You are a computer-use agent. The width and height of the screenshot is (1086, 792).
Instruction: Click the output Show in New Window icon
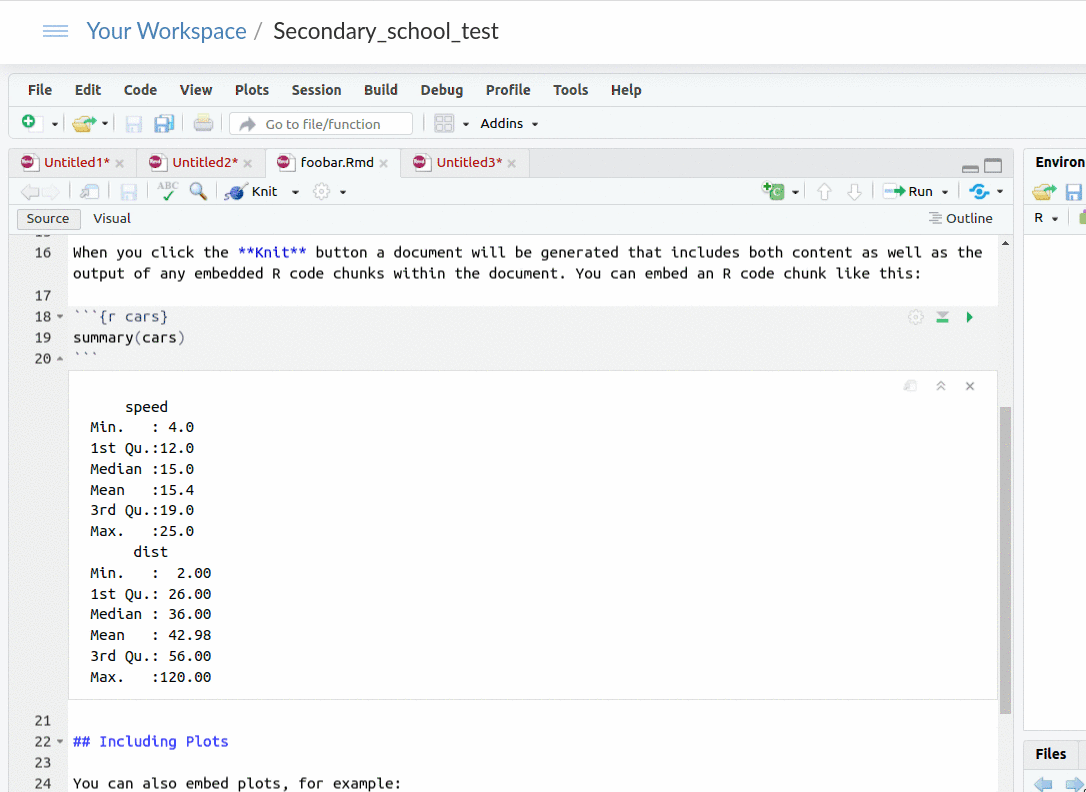pos(911,386)
